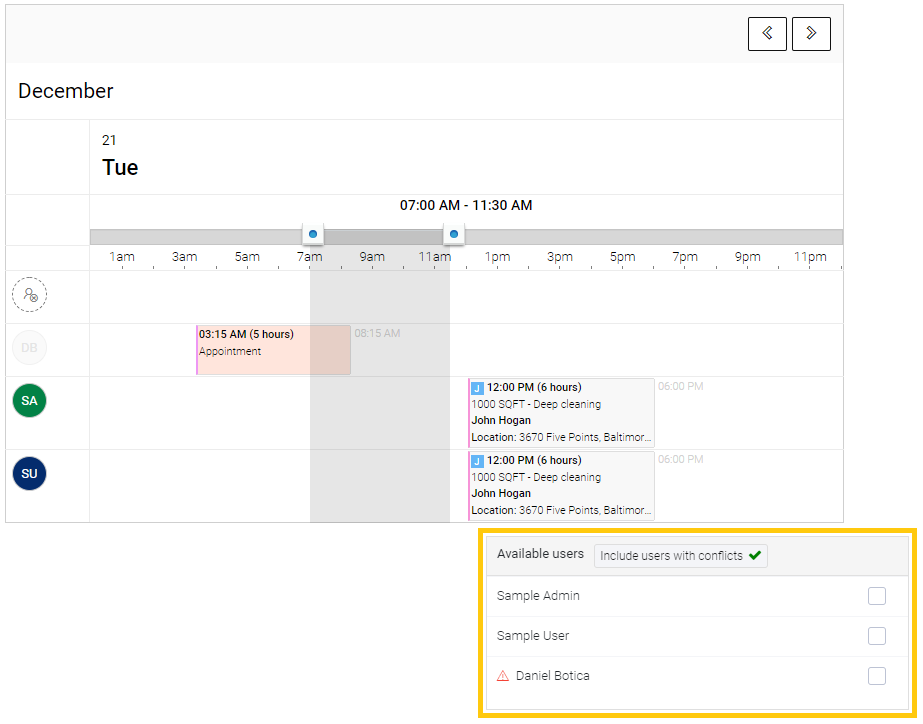The height and width of the screenshot is (724, 923).
Task: Click the 9am time label on the timeline
Action: tap(372, 257)
